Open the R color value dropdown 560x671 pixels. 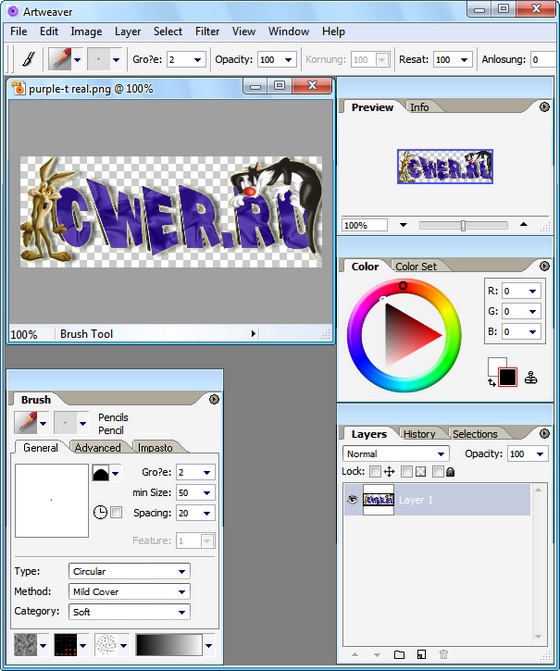coord(533,291)
